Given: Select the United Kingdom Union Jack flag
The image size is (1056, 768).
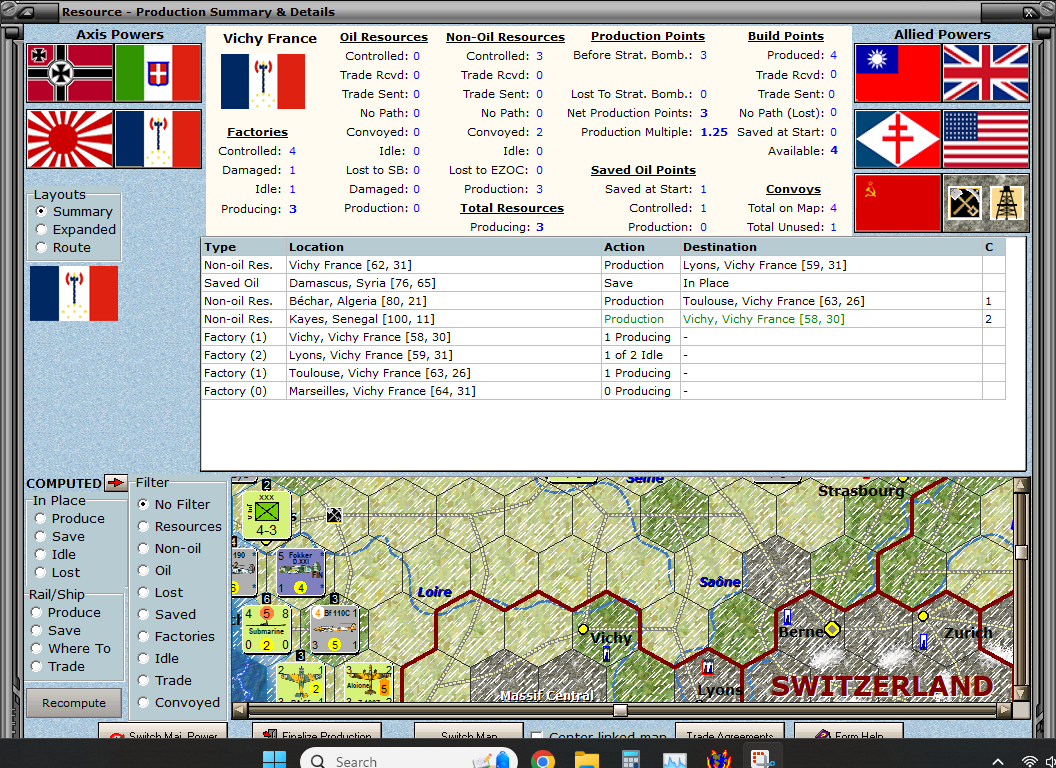Looking at the screenshot, I should tap(986, 73).
